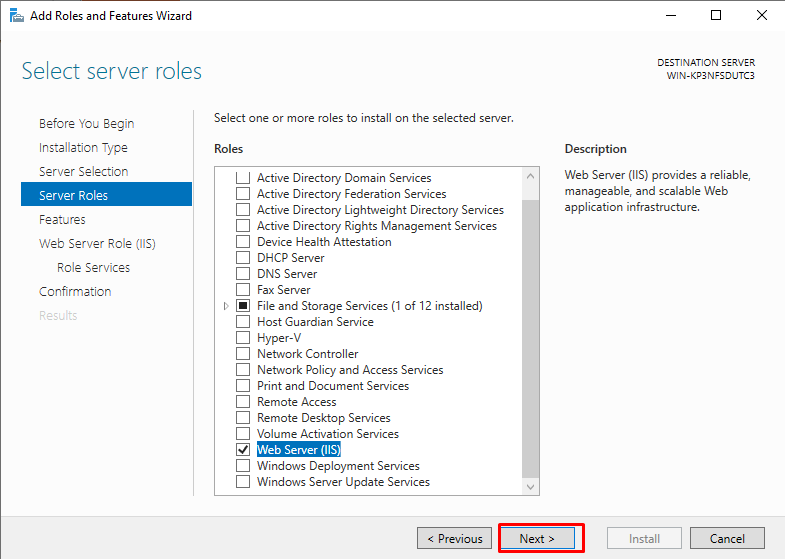Click the roles list scrollbar track
Viewport: 785px width, 559px height.
(530, 331)
